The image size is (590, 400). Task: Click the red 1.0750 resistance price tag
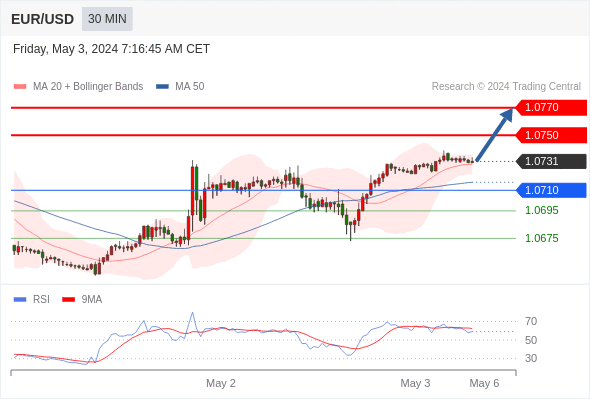coord(551,135)
